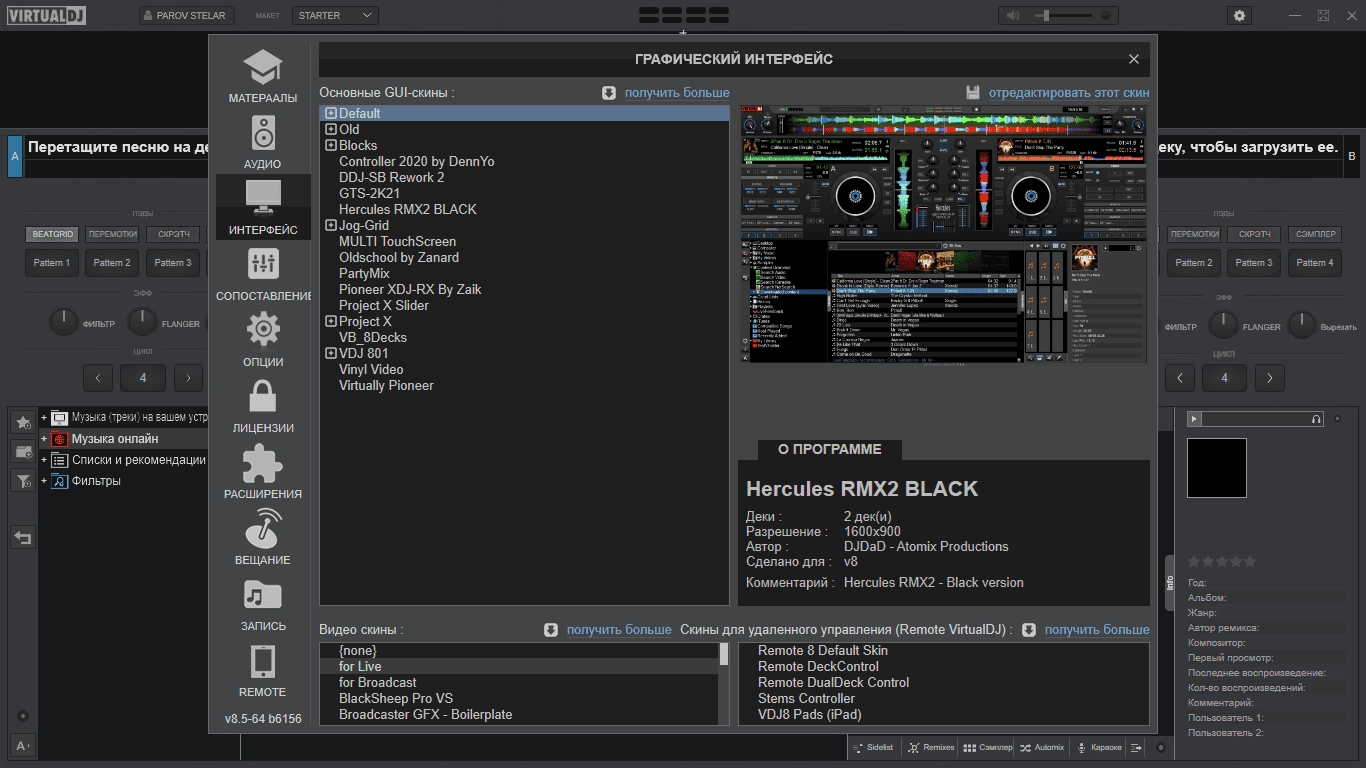This screenshot has width=1366, height=768.
Task: Expand the Jog-Grid skin group
Action: 331,226
